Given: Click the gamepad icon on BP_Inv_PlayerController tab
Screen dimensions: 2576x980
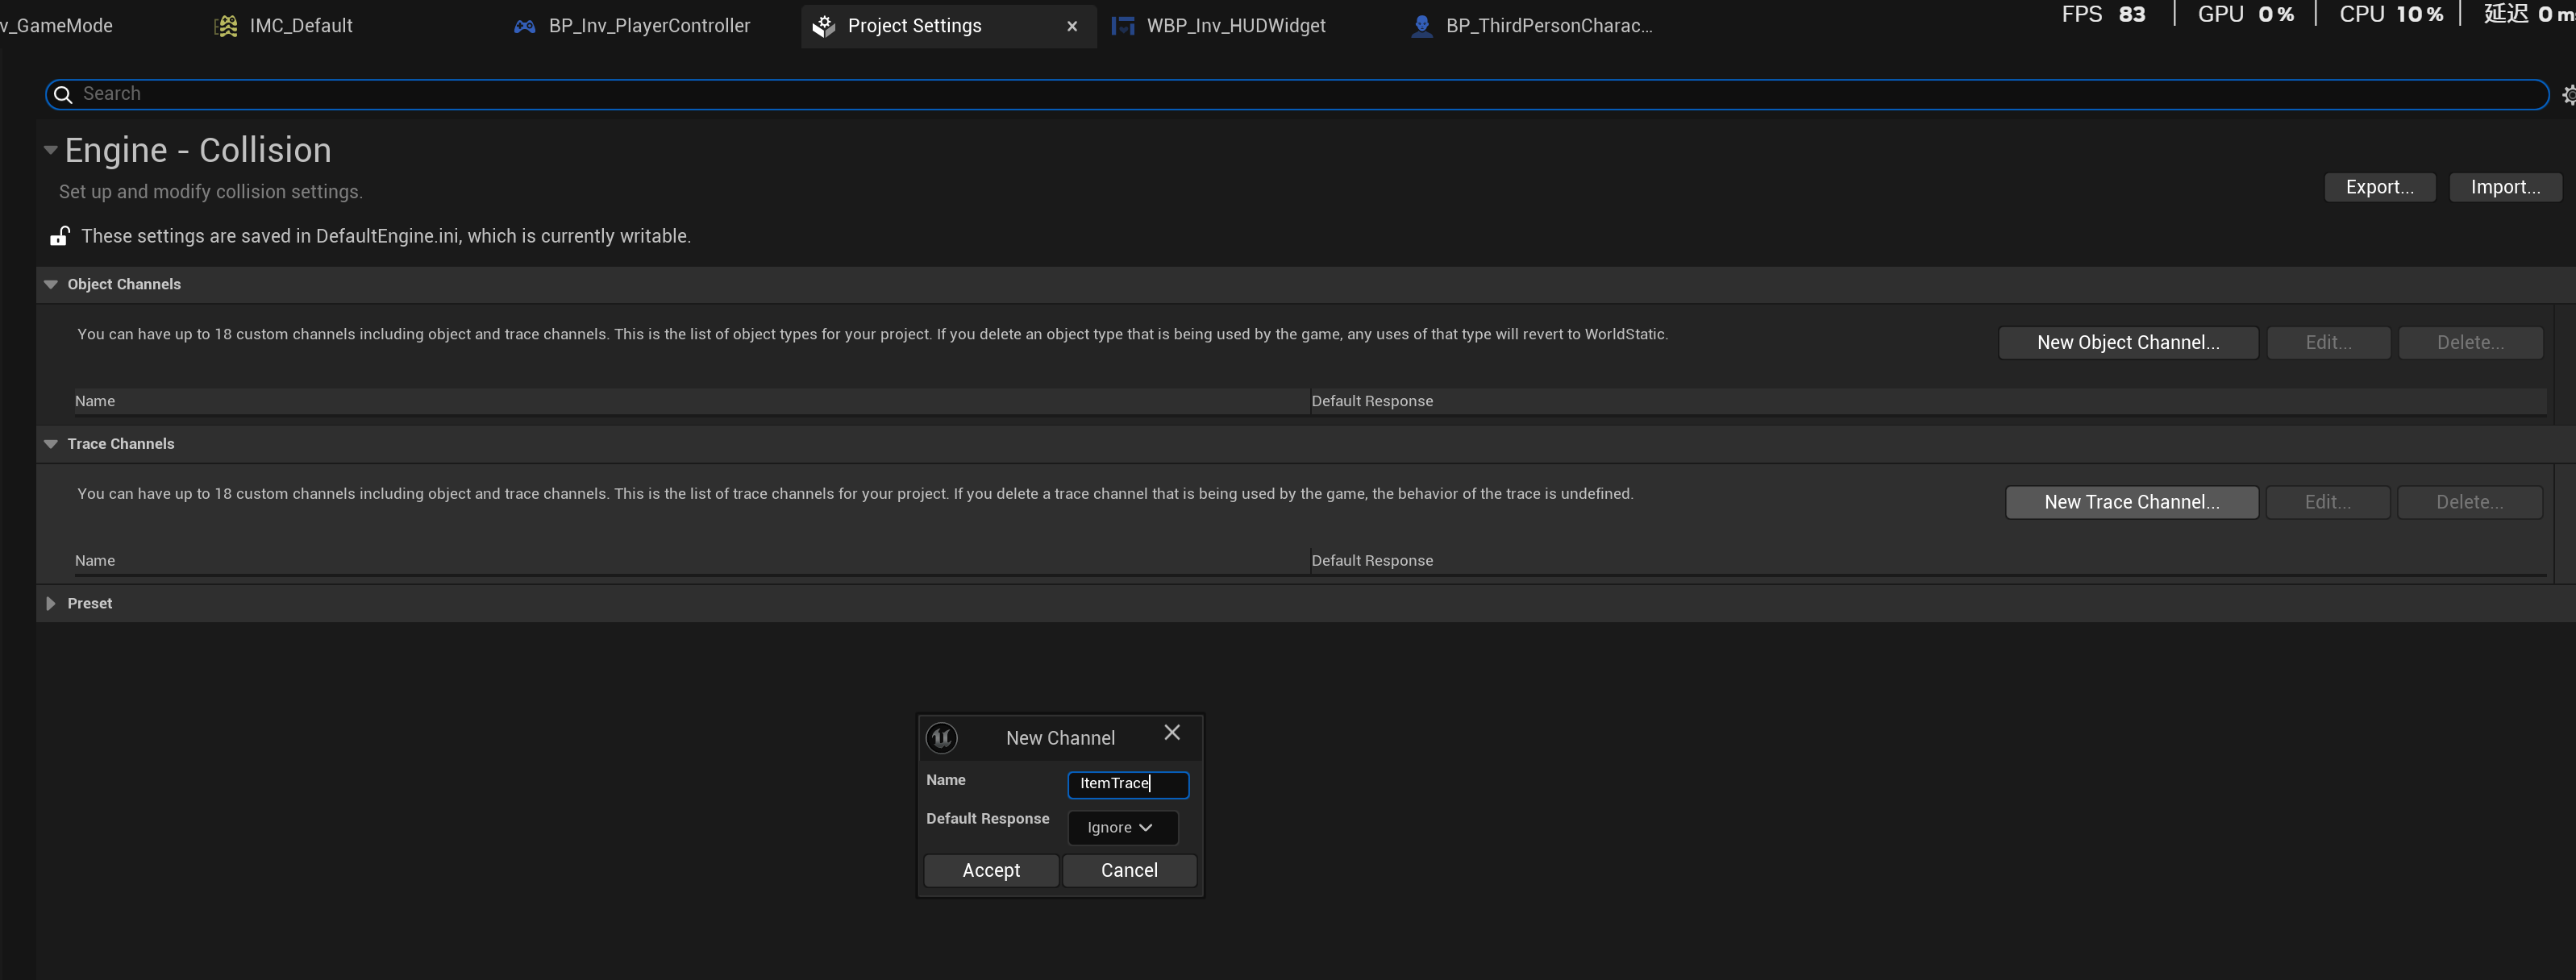Looking at the screenshot, I should pos(525,26).
